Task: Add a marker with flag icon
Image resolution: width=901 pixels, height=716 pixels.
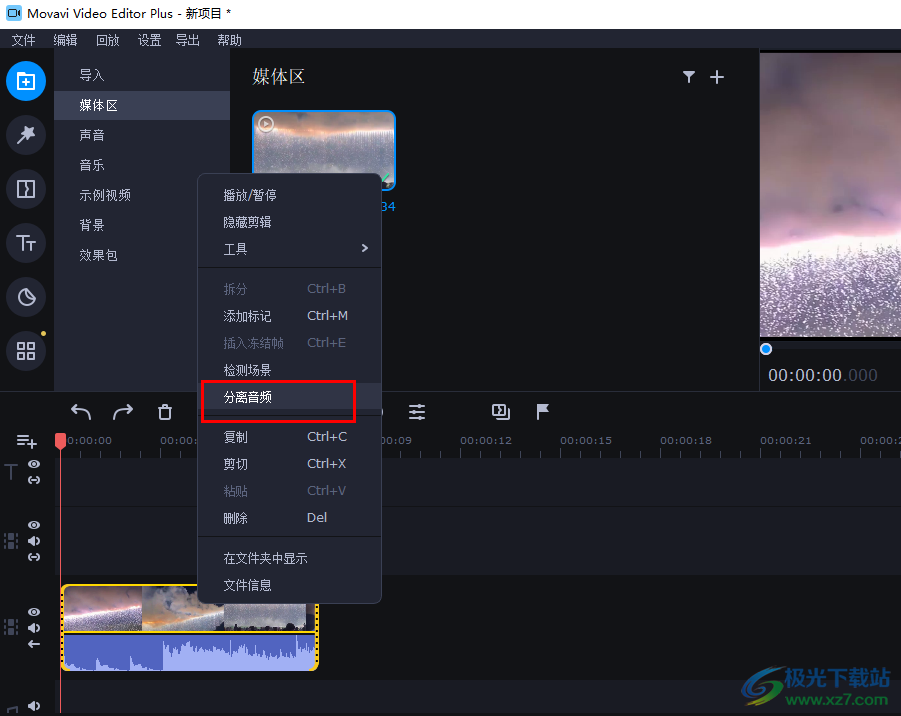Action: (542, 411)
